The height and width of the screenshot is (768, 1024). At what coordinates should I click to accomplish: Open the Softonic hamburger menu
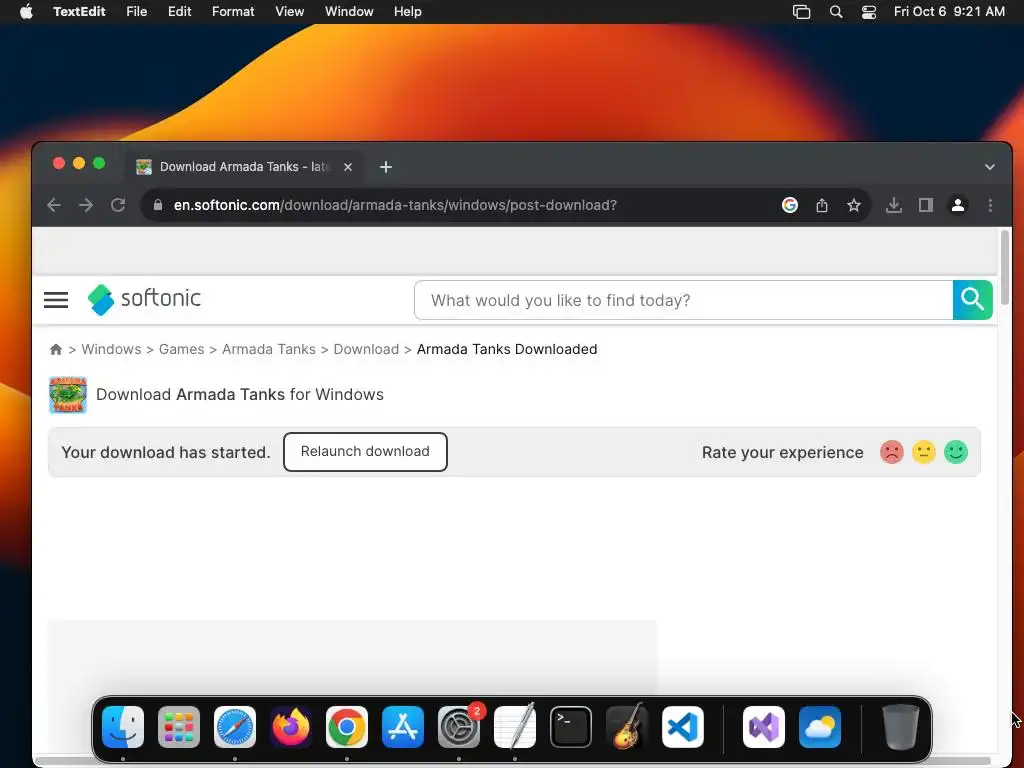(56, 300)
